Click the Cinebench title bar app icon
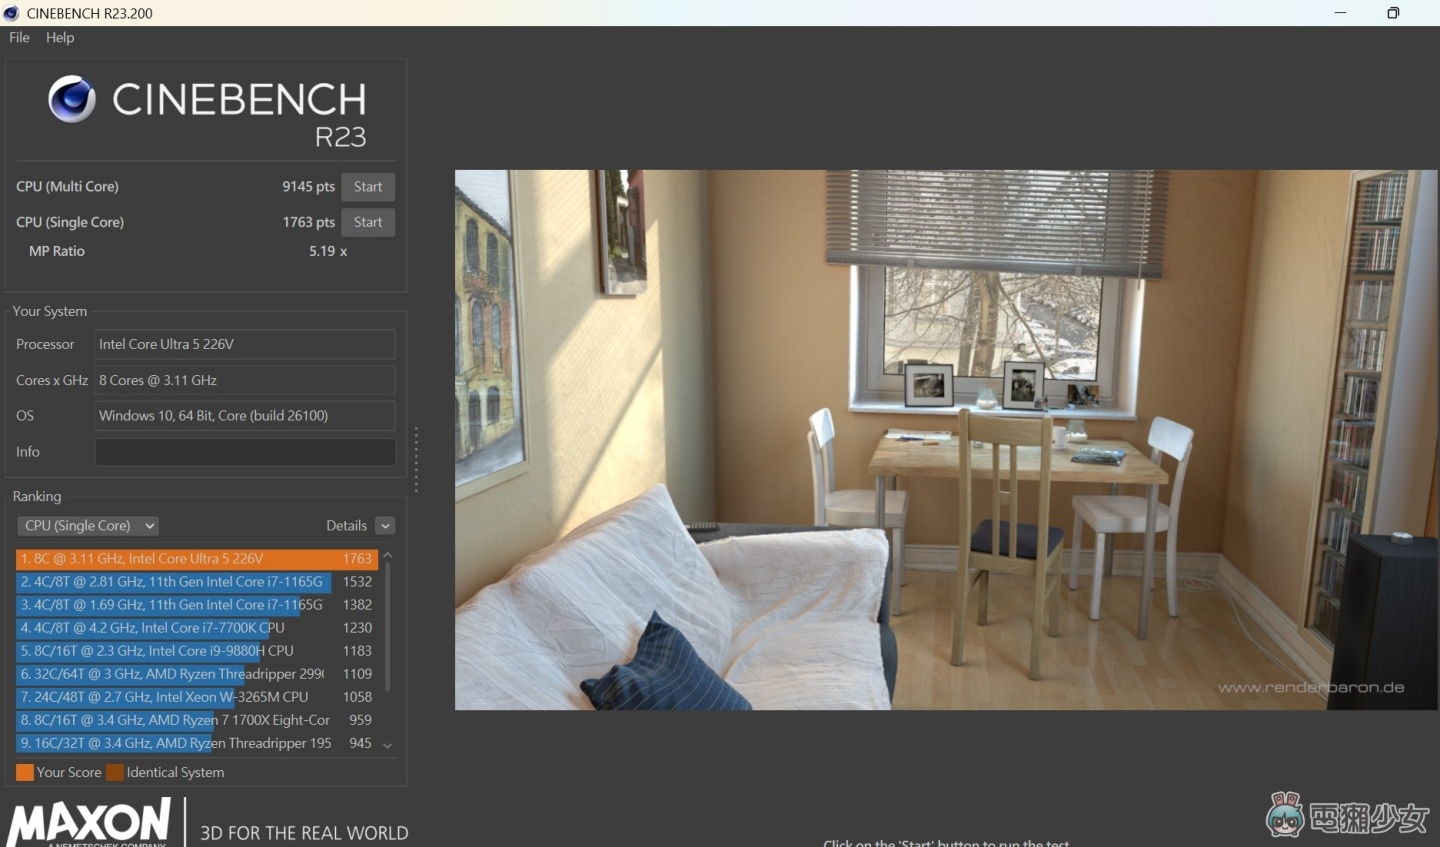1440x847 pixels. [11, 13]
